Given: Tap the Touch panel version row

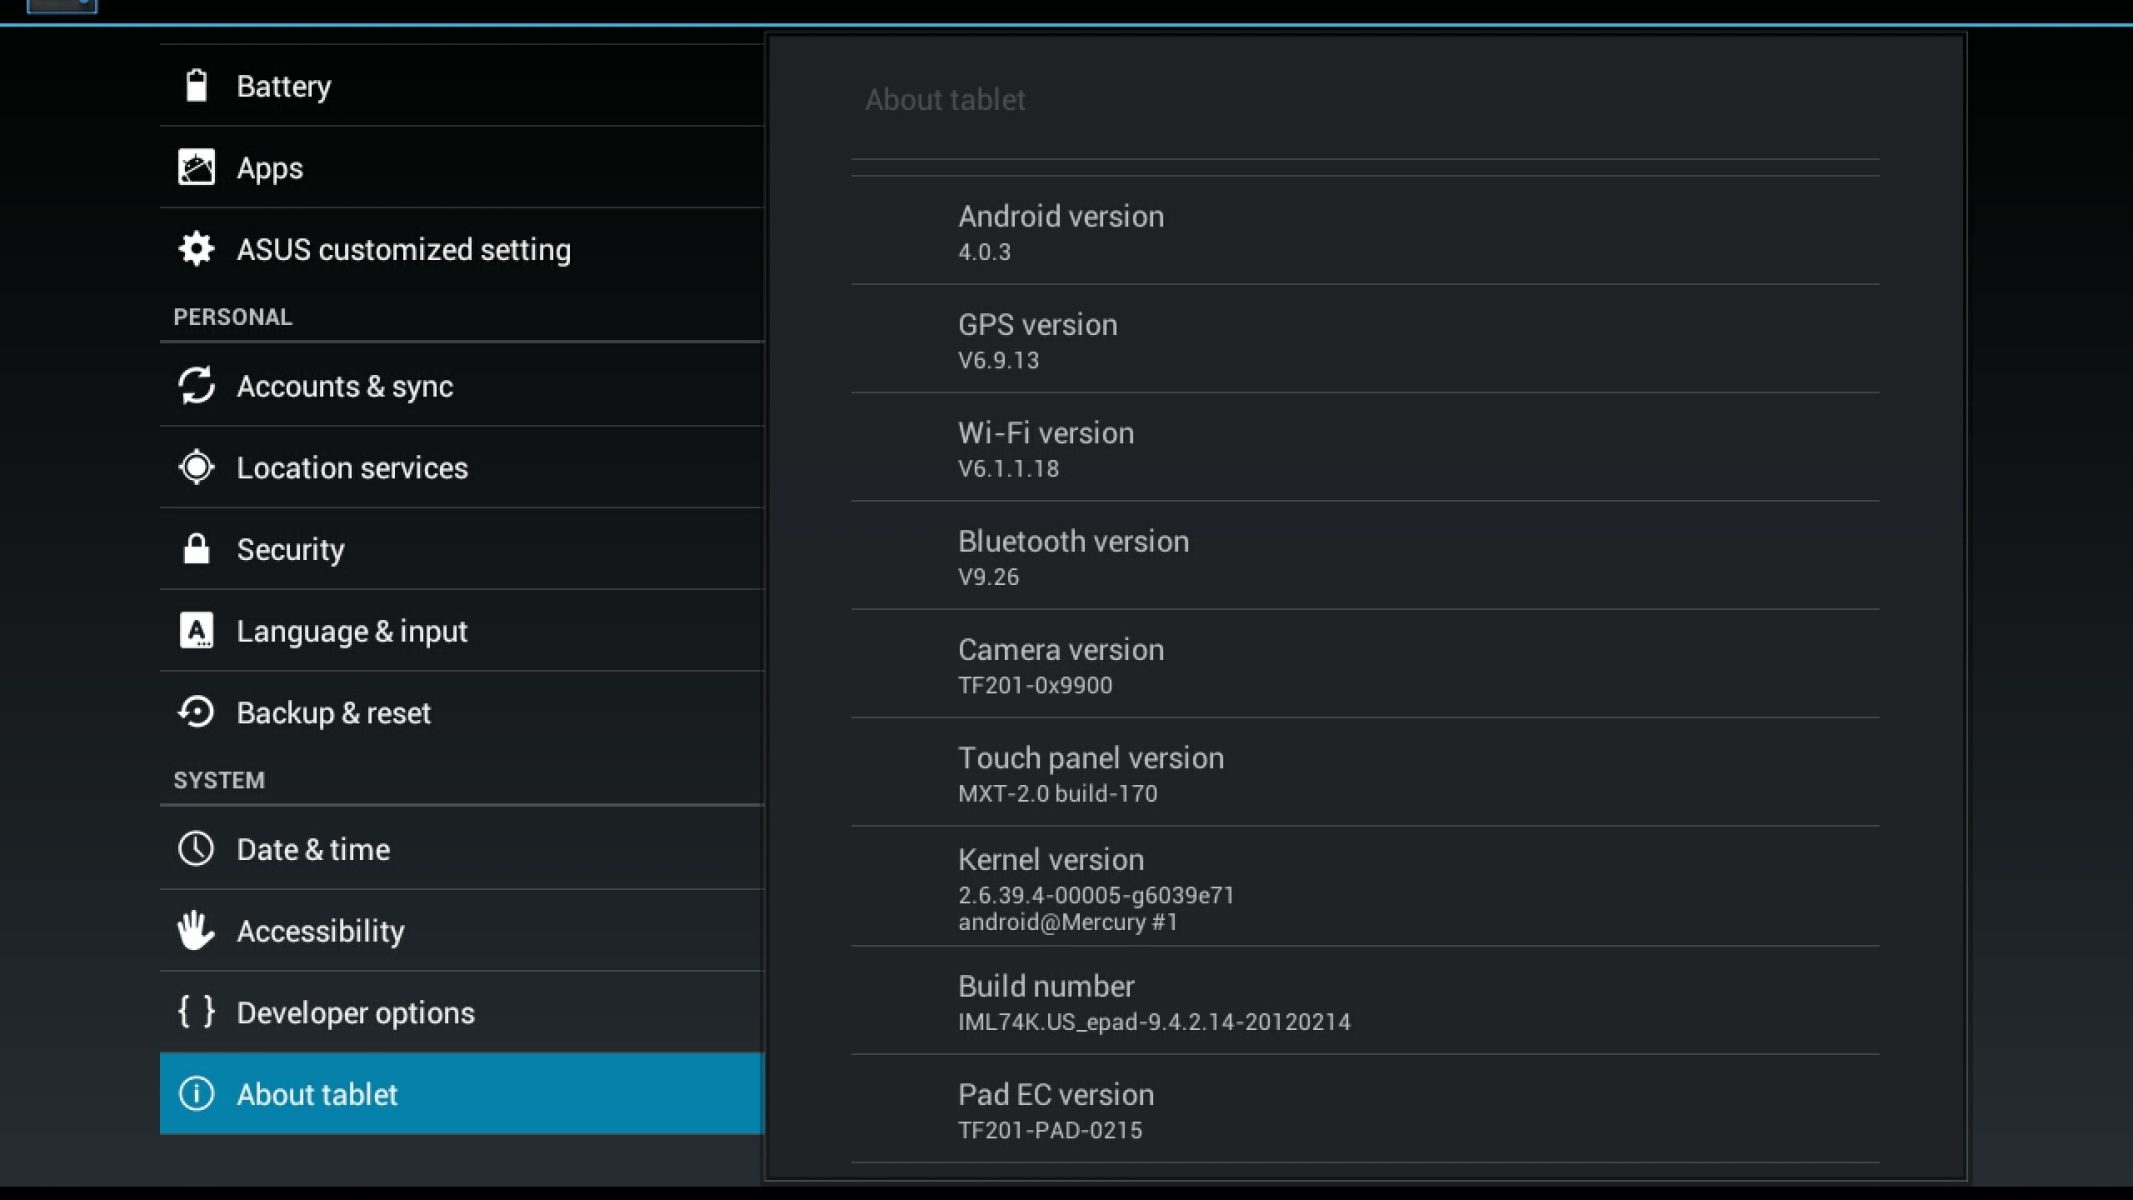Looking at the screenshot, I should pyautogui.click(x=1364, y=774).
